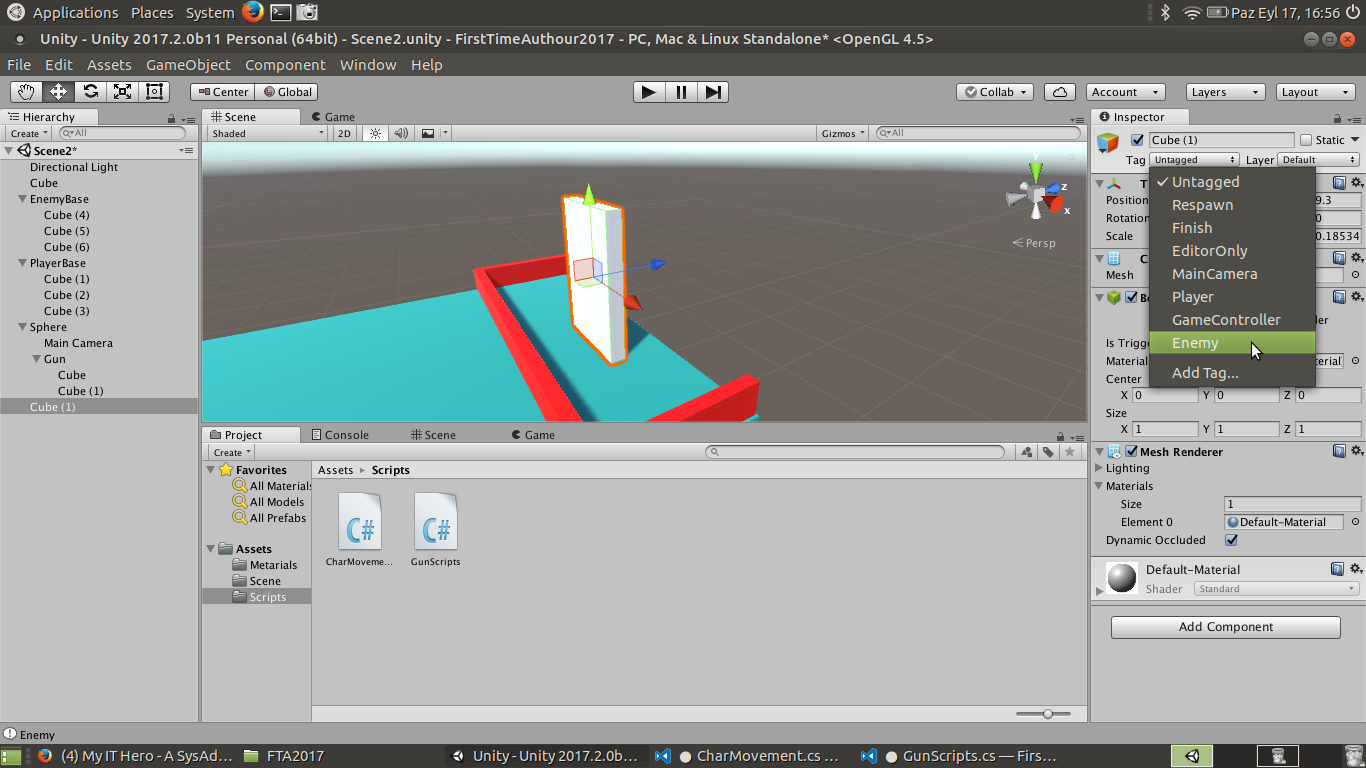Click the Play button
Screen dimensions: 1366x768
[x=649, y=92]
